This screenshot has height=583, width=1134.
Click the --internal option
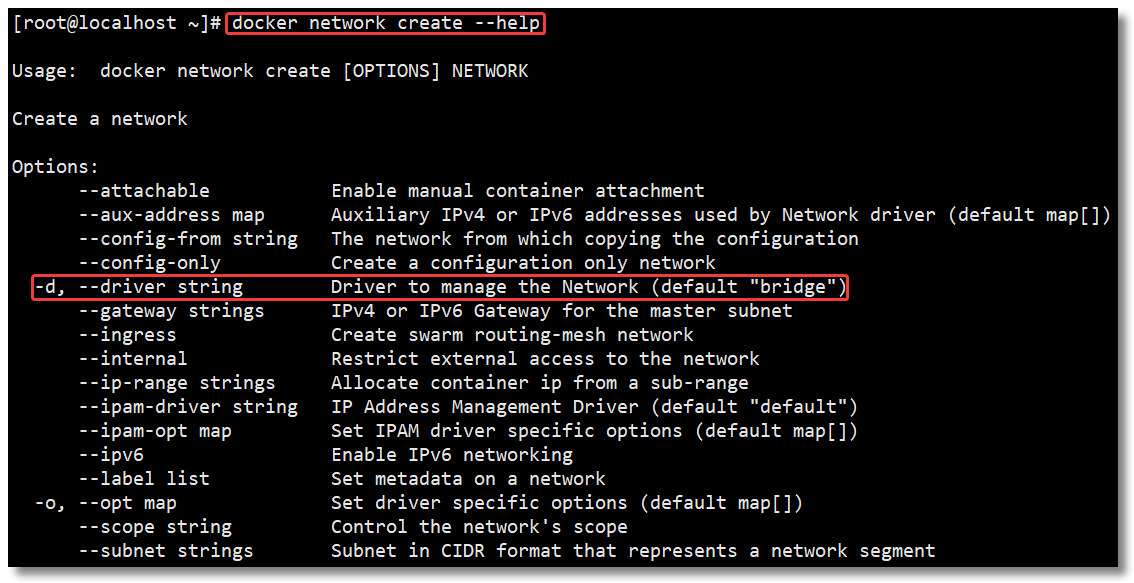tap(133, 359)
